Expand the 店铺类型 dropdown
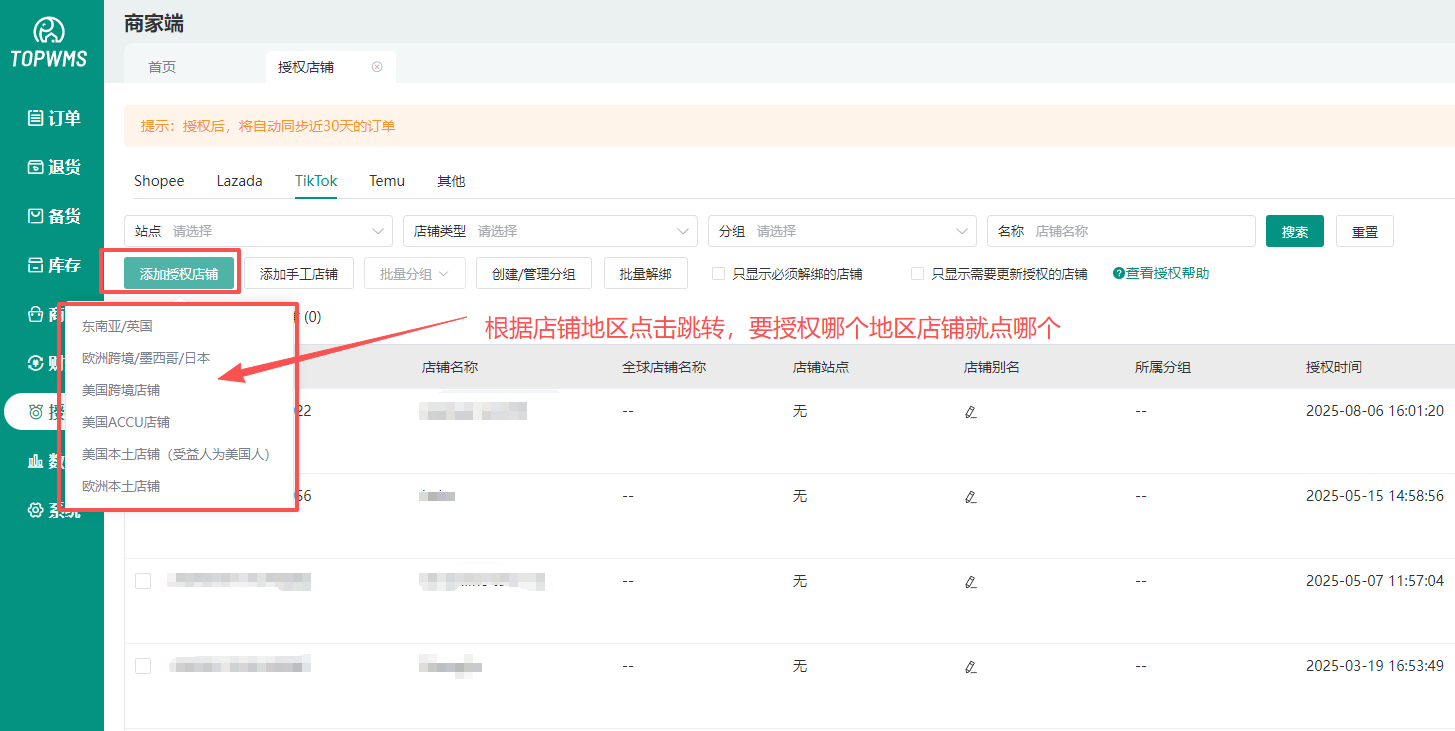The image size is (1455, 731). coord(550,231)
